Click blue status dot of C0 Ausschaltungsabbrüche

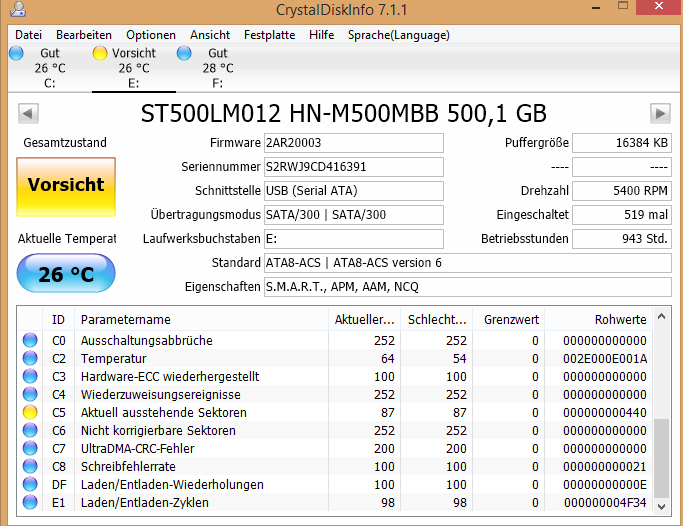(x=30, y=340)
